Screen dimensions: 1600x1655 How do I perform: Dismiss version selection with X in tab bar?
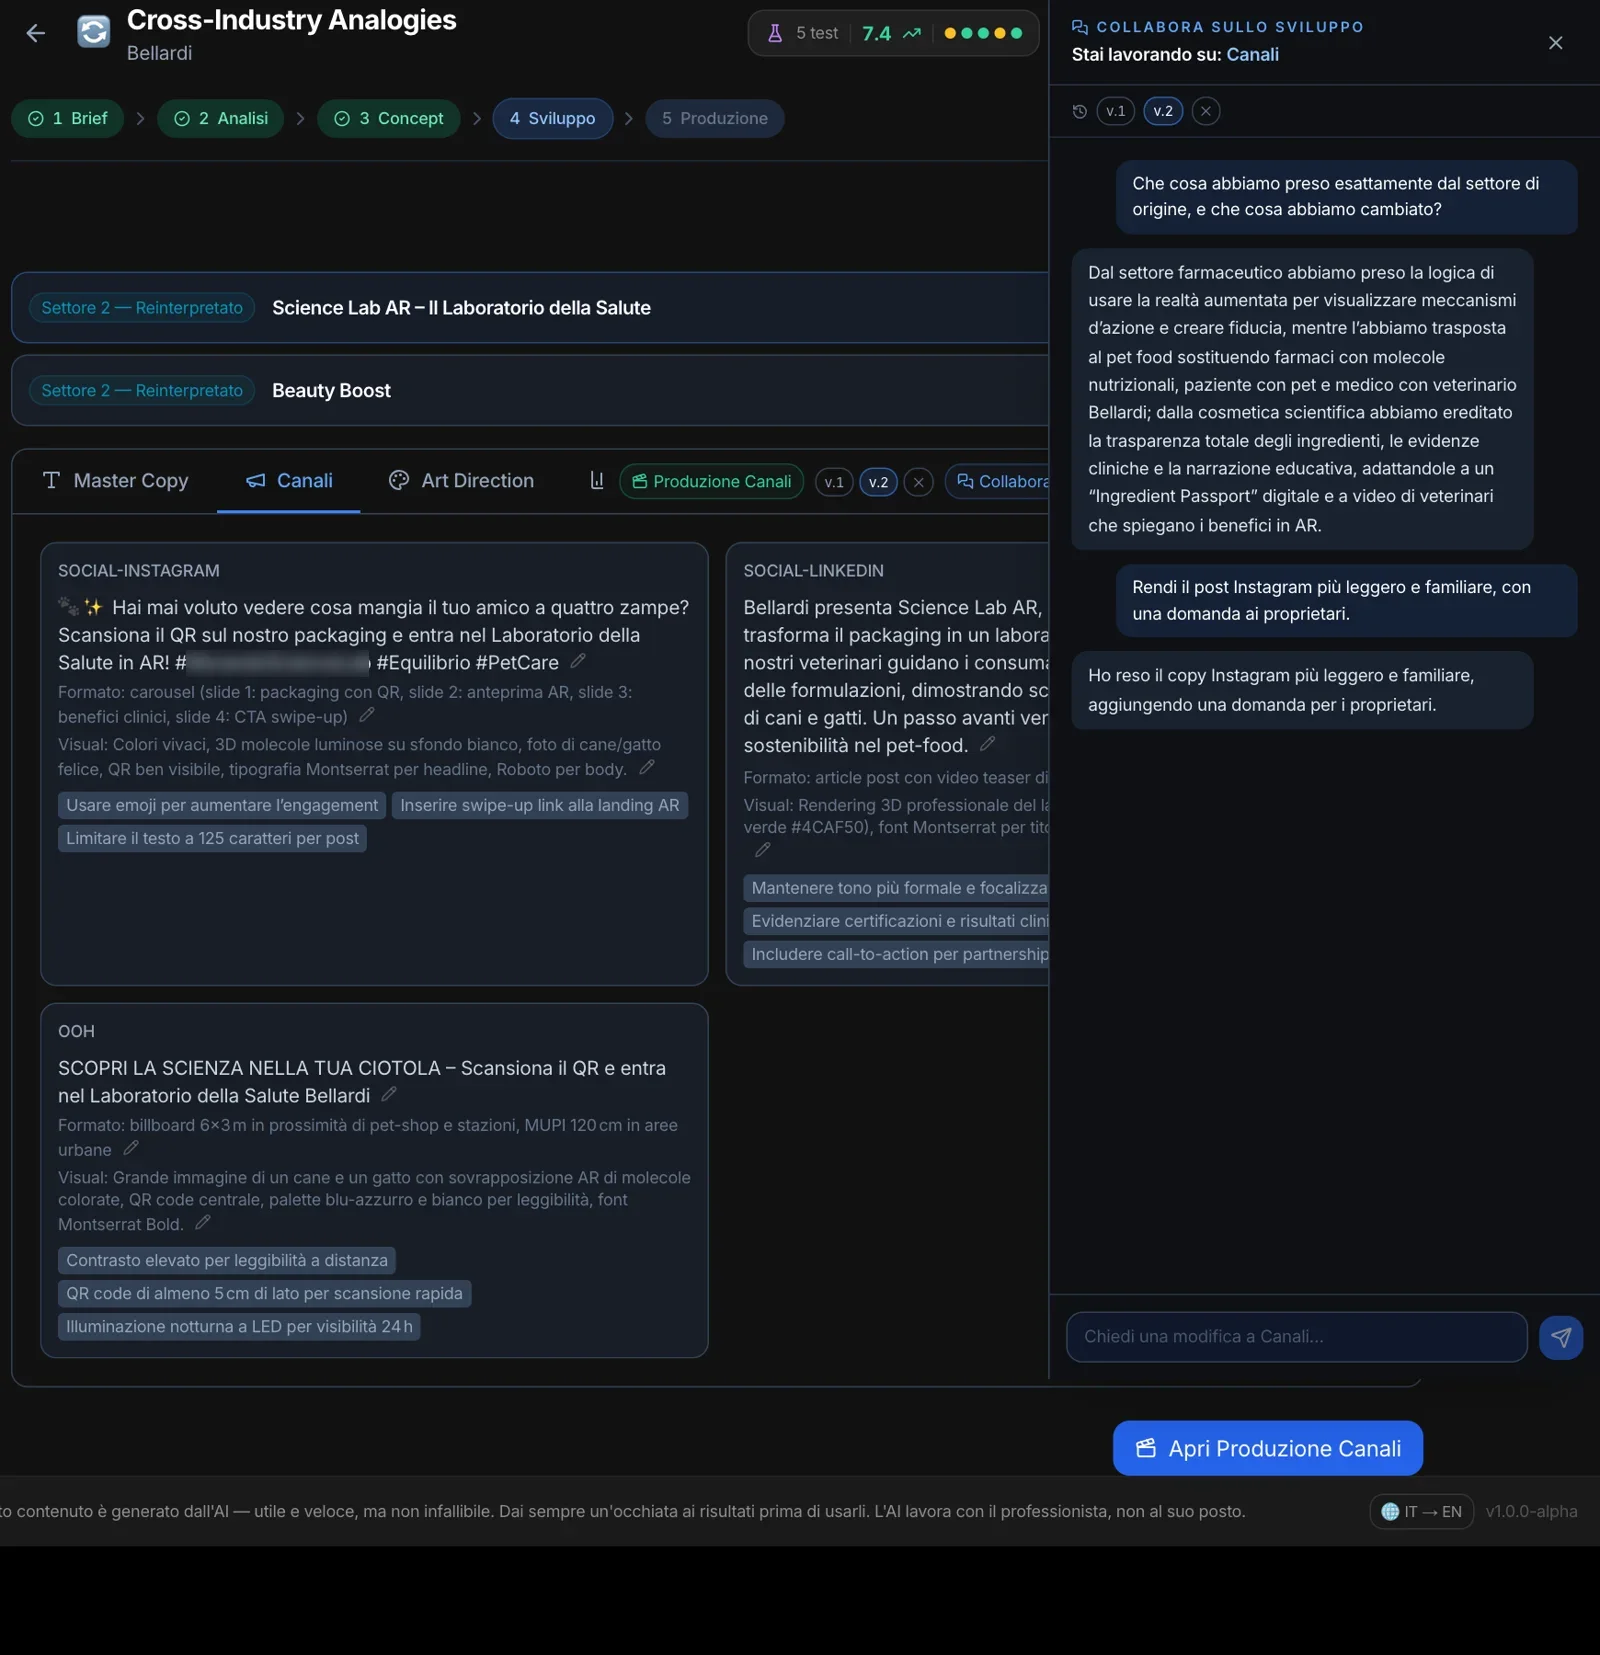[918, 482]
